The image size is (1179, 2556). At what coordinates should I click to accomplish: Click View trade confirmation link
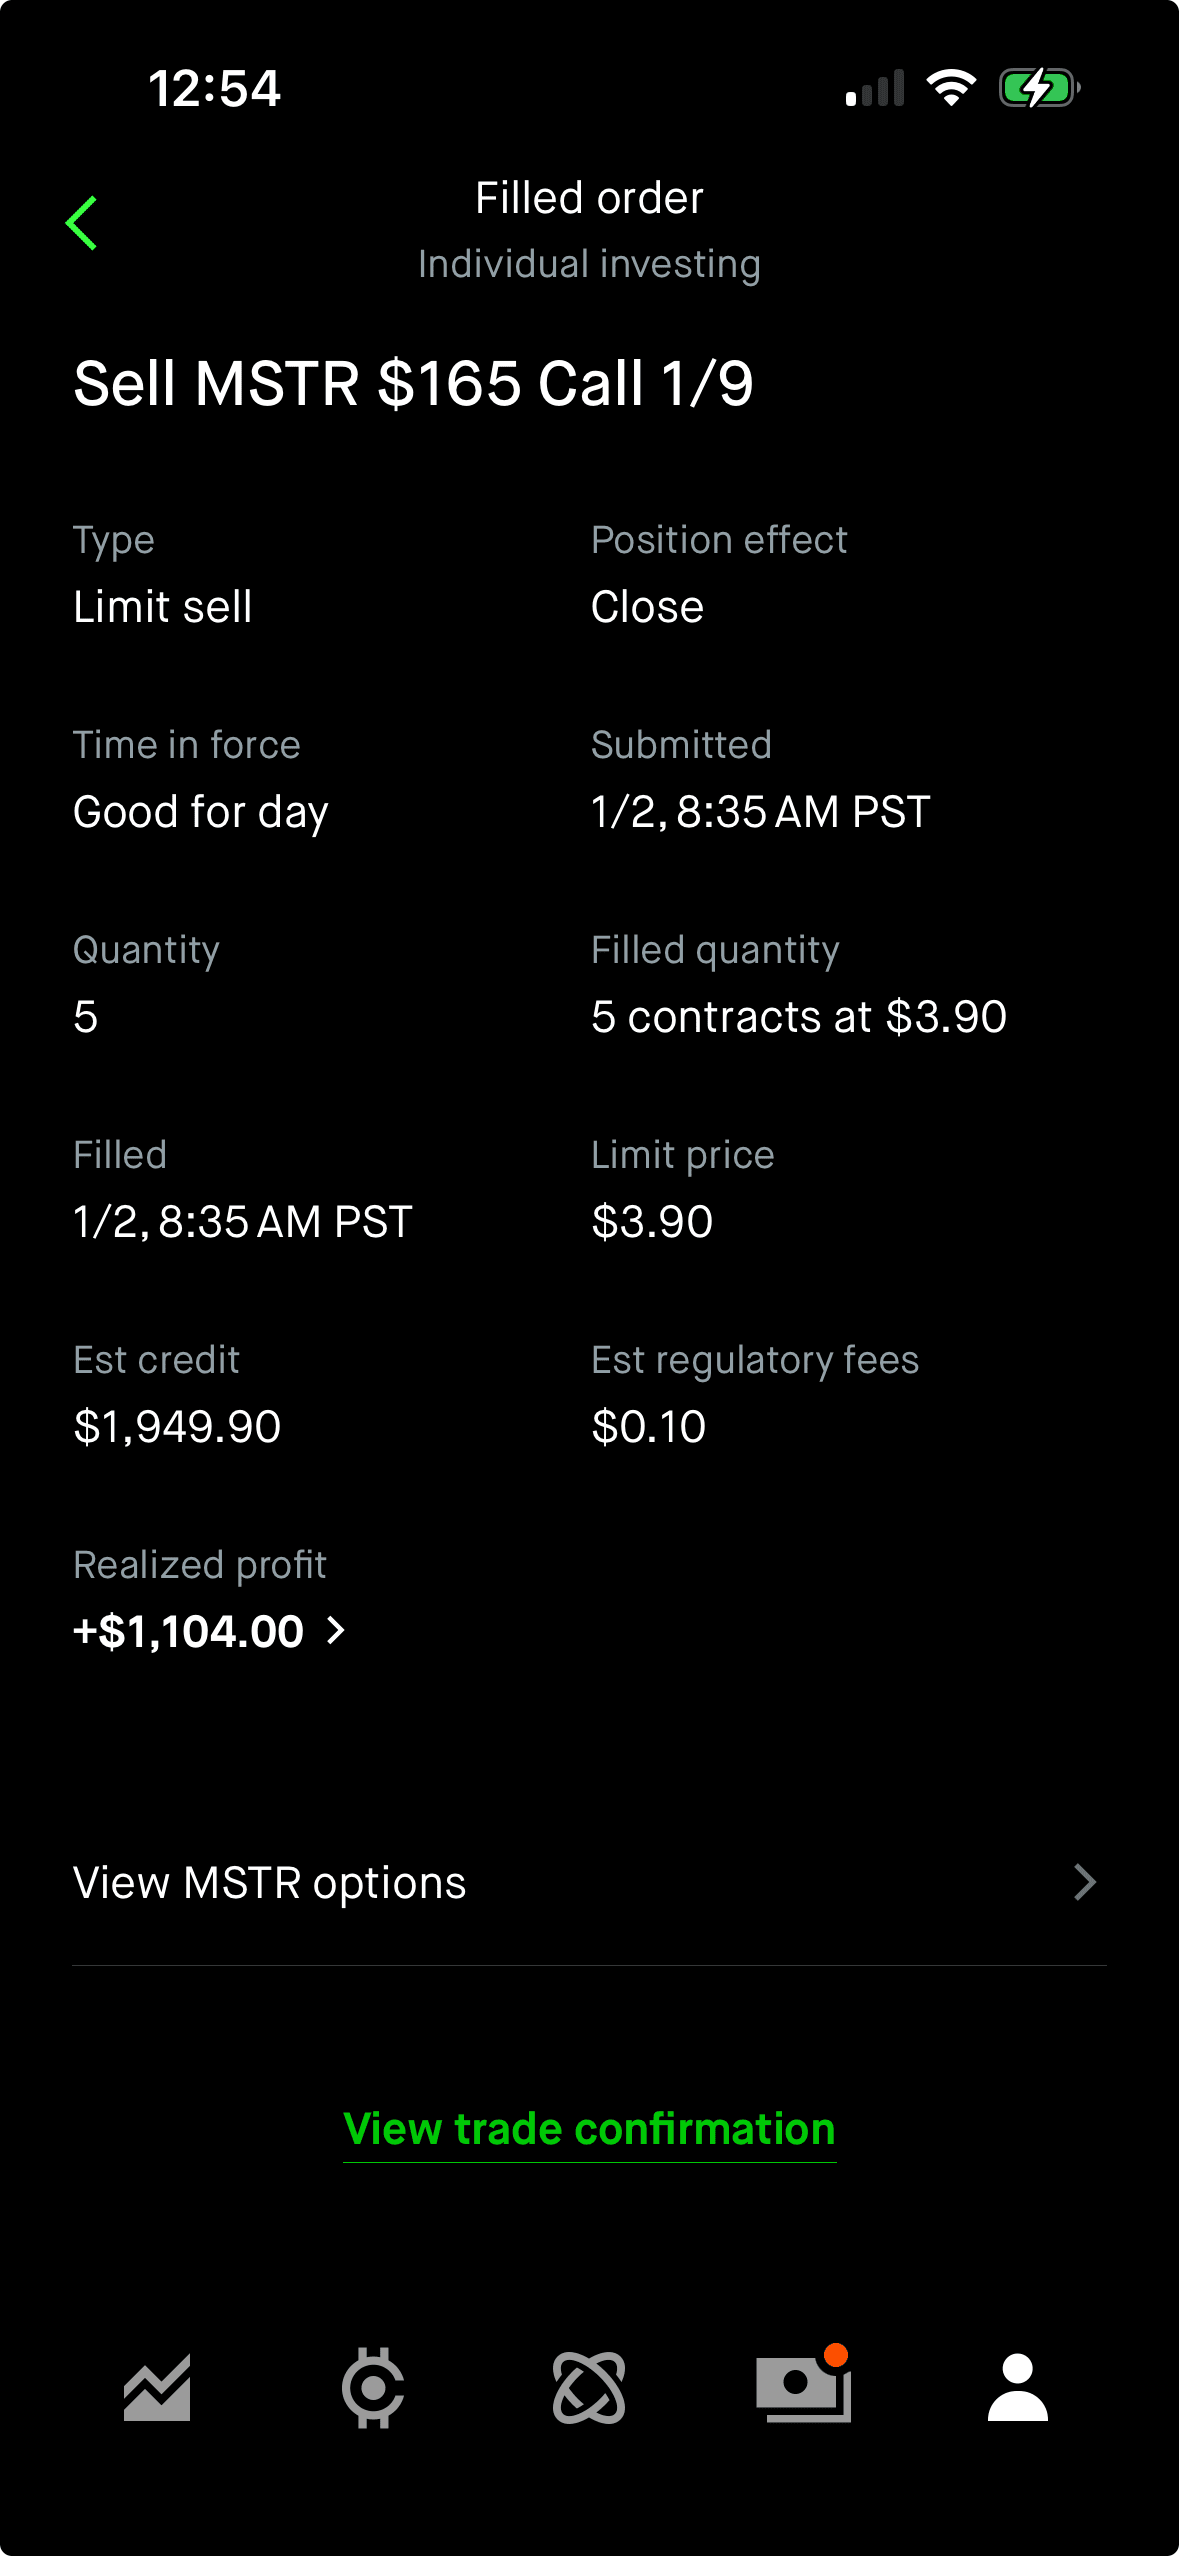tap(589, 2129)
